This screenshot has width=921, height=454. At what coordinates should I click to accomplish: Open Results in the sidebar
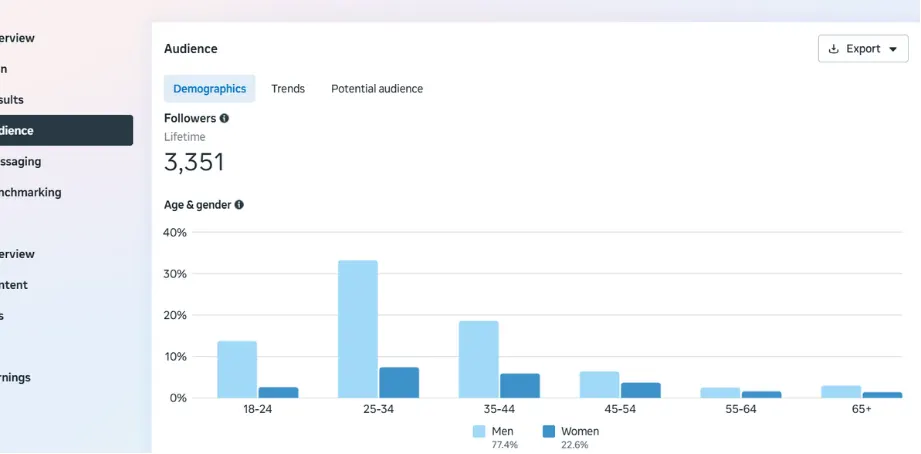12,100
